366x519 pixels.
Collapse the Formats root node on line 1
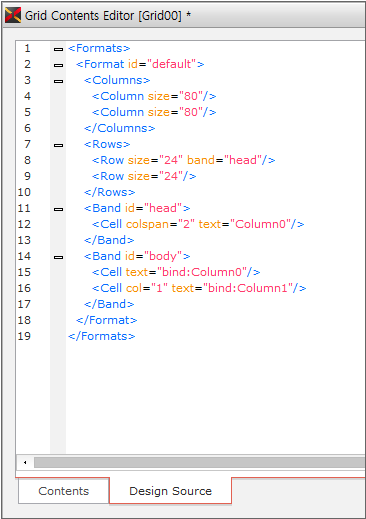click(58, 49)
